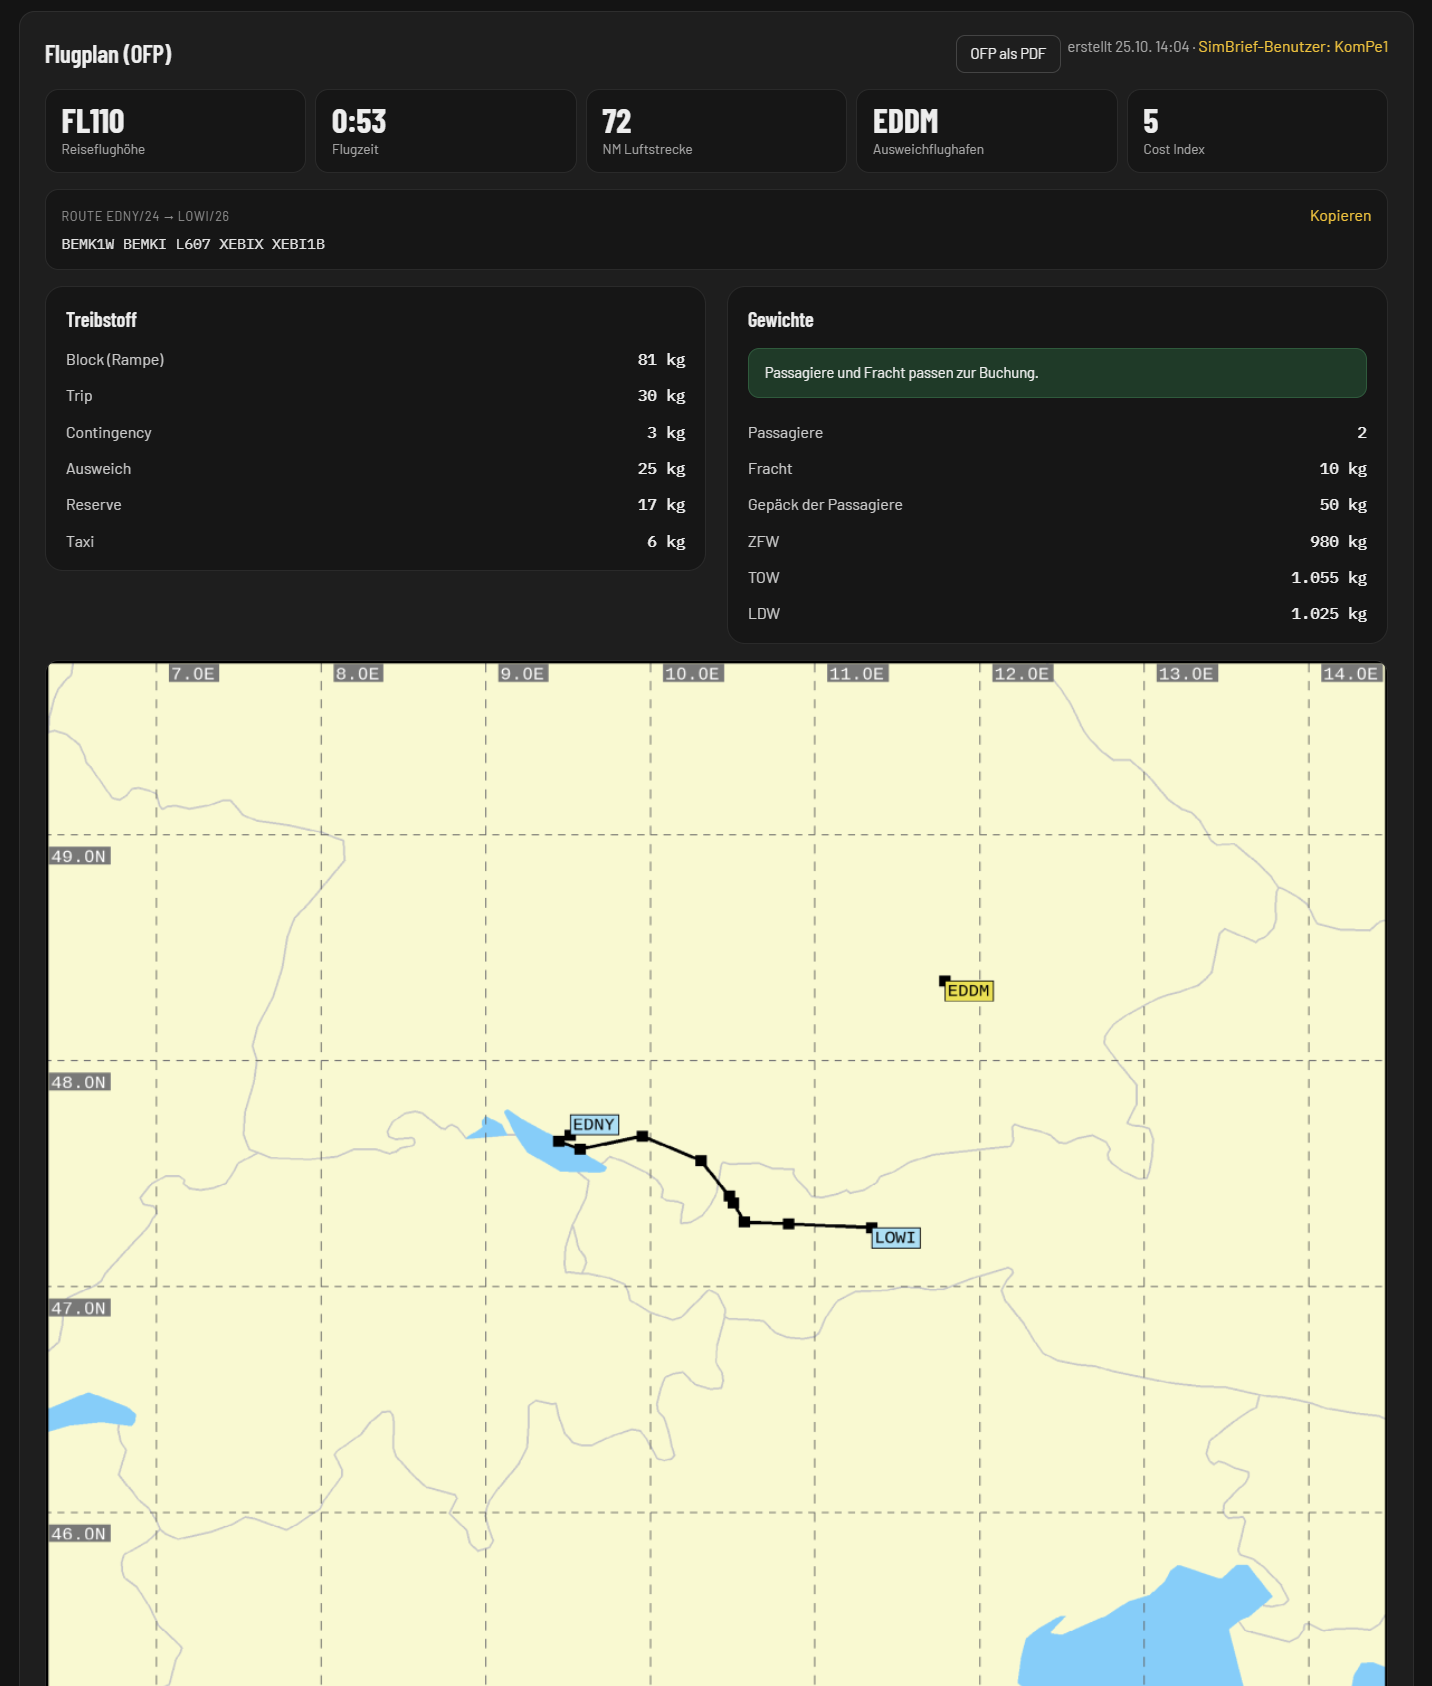Click the 10.0E longitude label on map

coord(693,674)
